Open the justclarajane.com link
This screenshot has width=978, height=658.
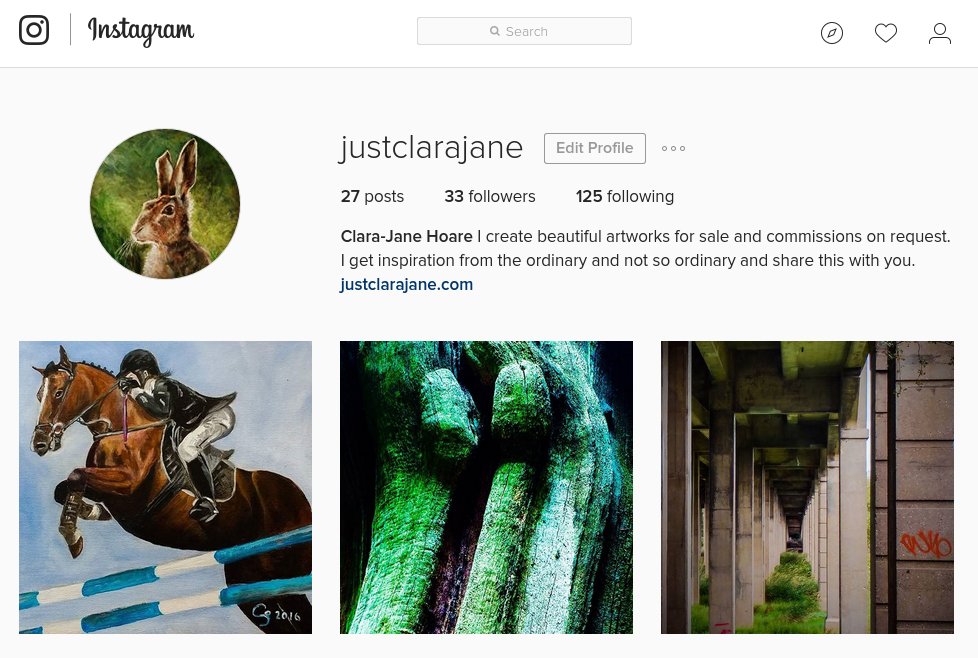click(x=406, y=284)
